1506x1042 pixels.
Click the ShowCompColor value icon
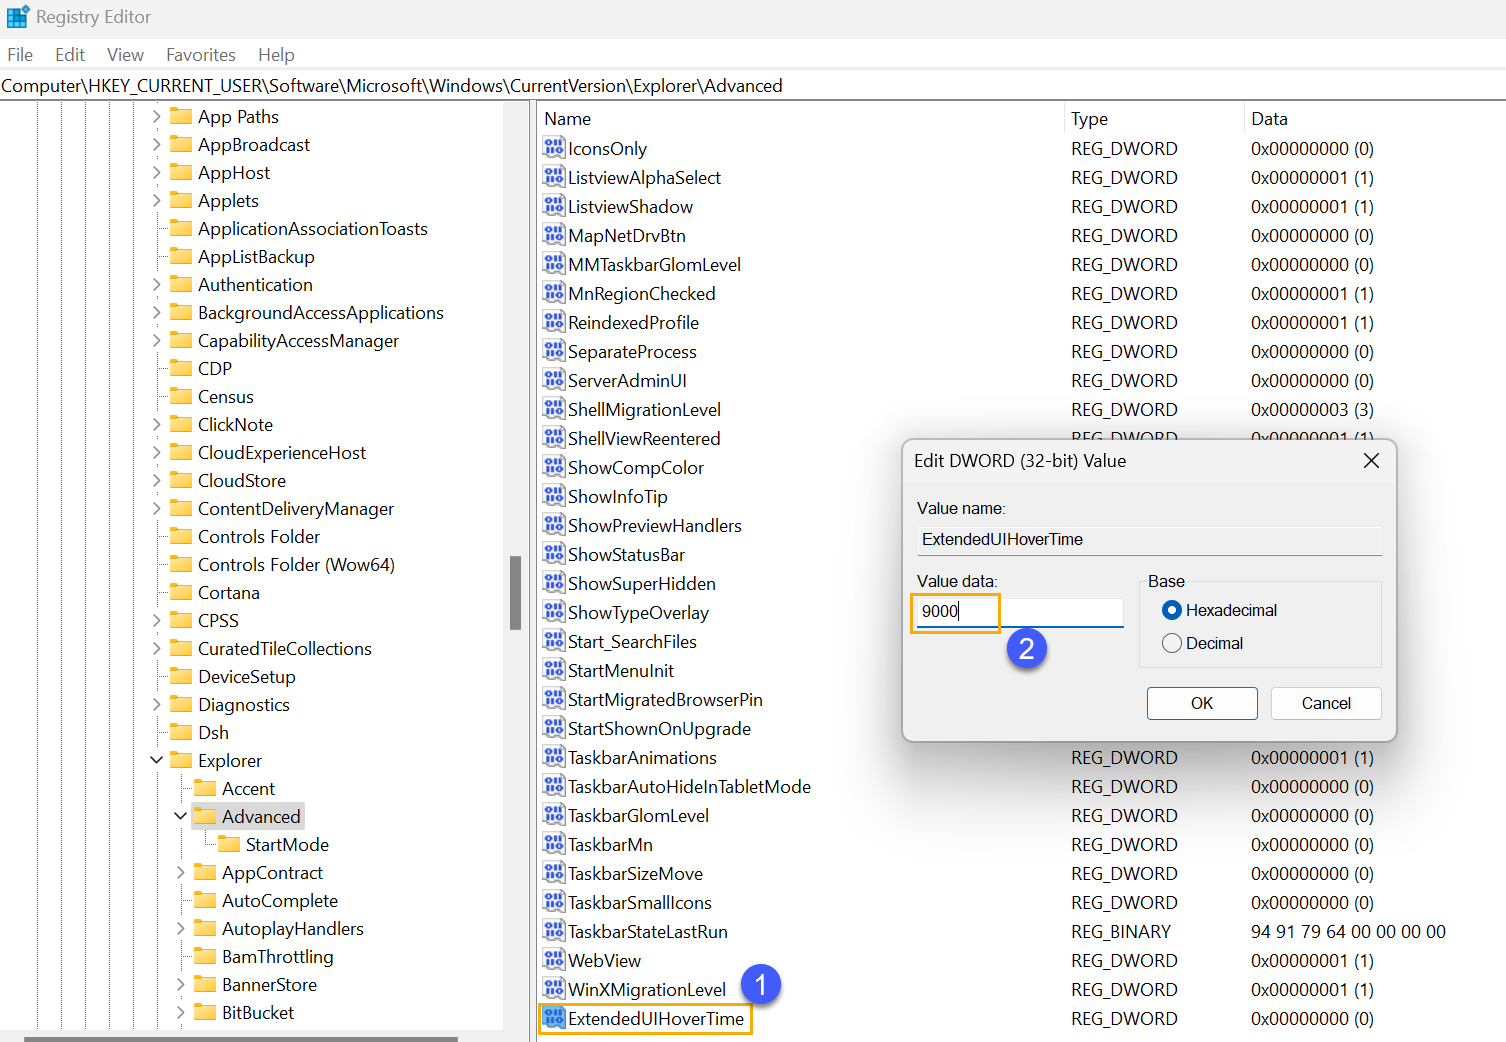pyautogui.click(x=554, y=467)
